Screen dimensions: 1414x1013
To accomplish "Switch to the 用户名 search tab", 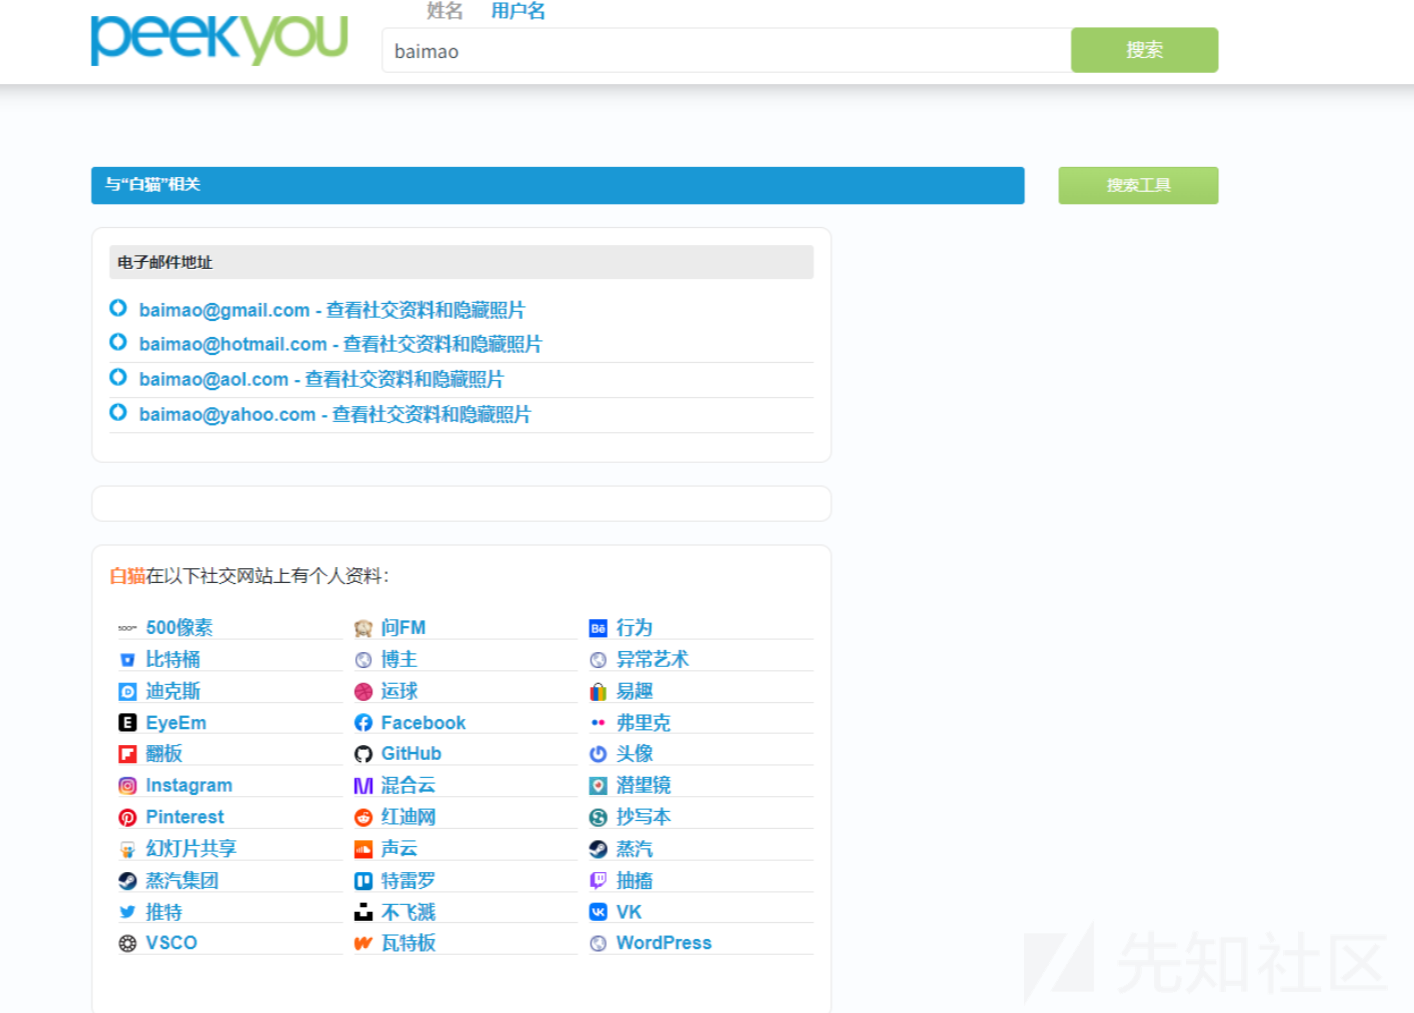I will pyautogui.click(x=518, y=11).
